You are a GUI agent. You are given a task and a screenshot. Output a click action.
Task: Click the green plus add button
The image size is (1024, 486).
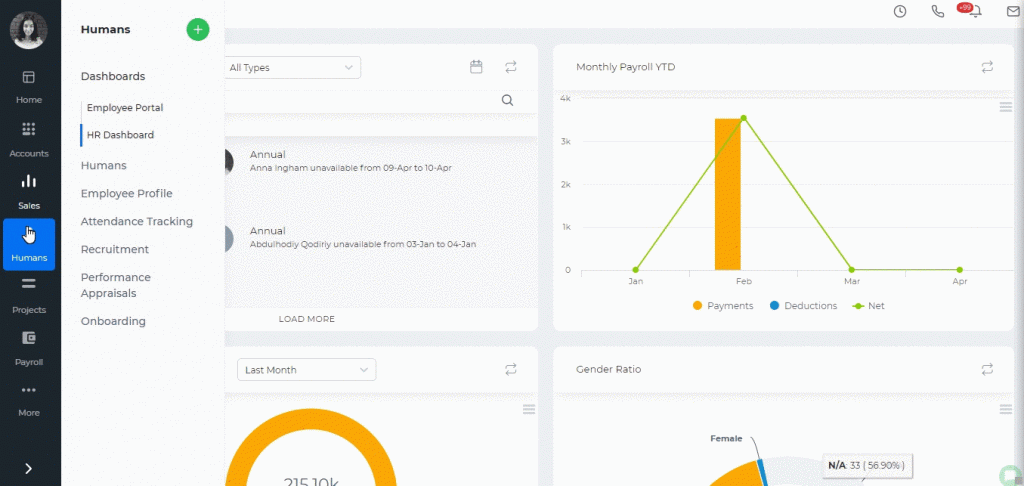[198, 29]
